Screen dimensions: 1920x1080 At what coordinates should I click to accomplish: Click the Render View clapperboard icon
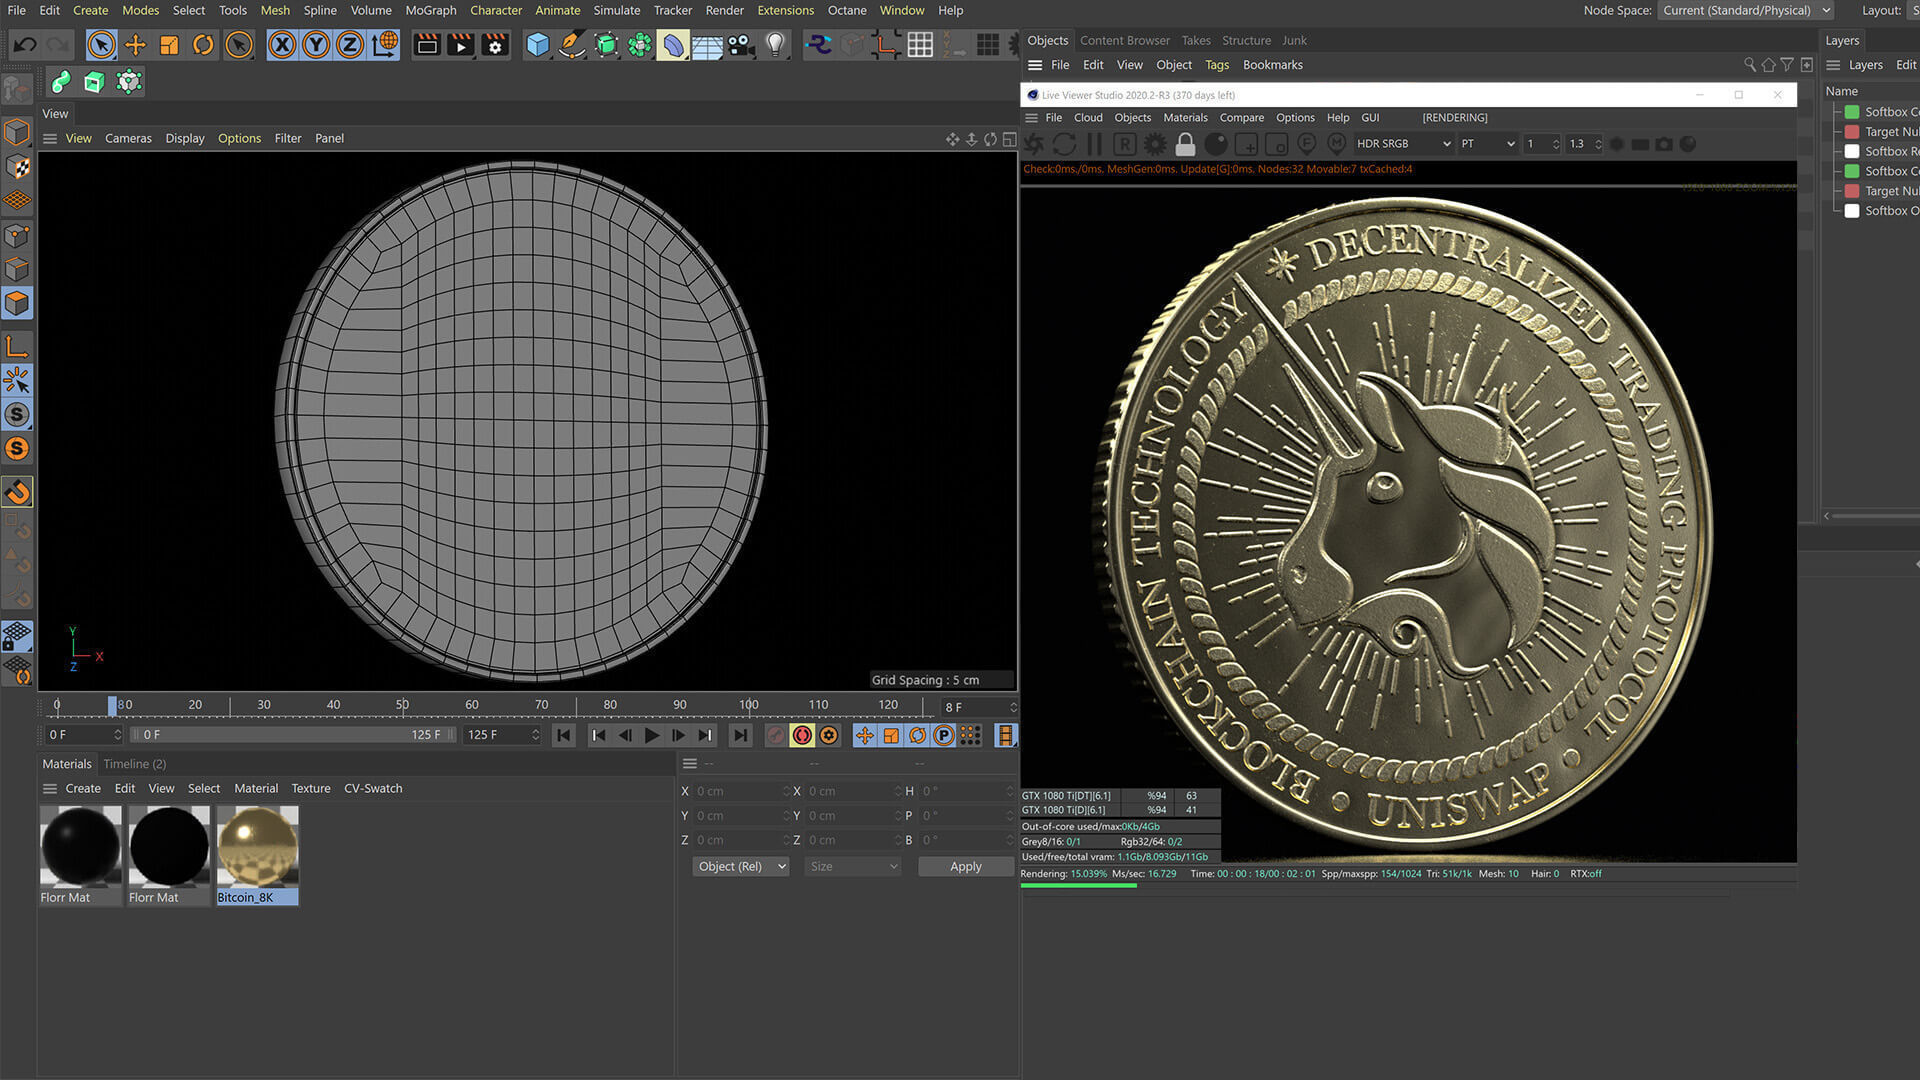pyautogui.click(x=427, y=45)
